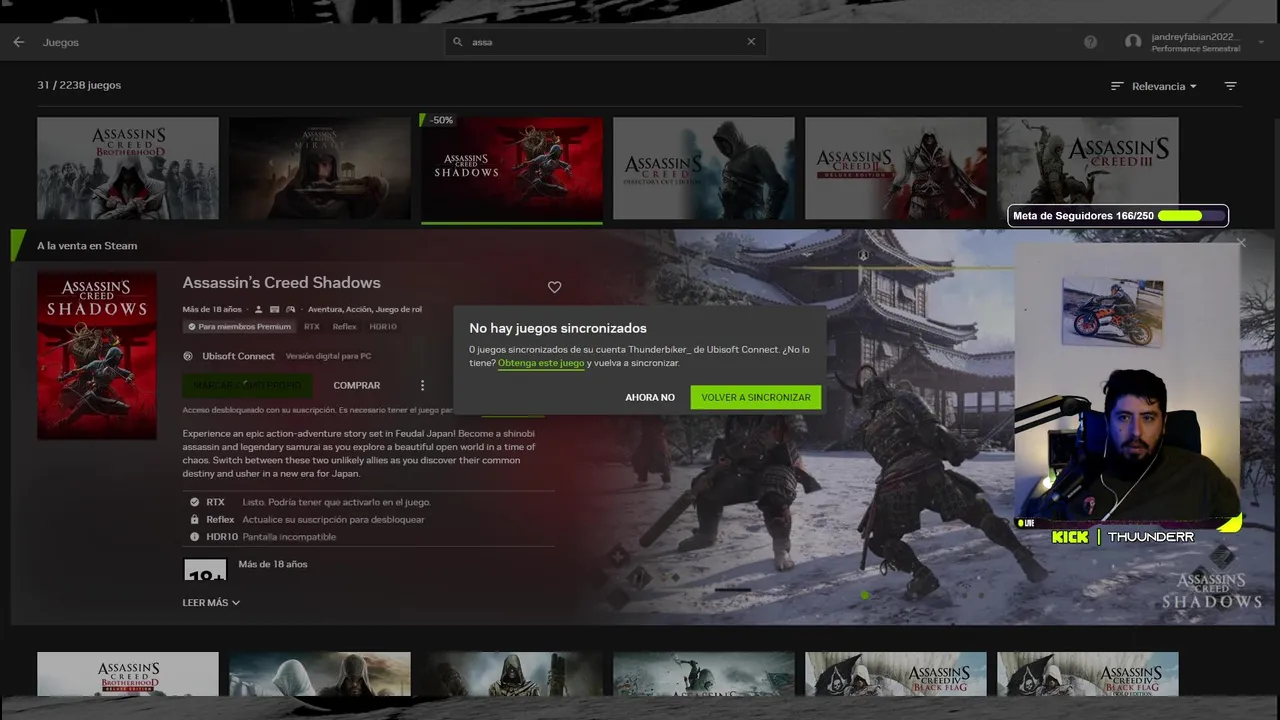Viewport: 1280px width, 720px height.
Task: Click the 'Obtenga este juego' link
Action: (541, 363)
